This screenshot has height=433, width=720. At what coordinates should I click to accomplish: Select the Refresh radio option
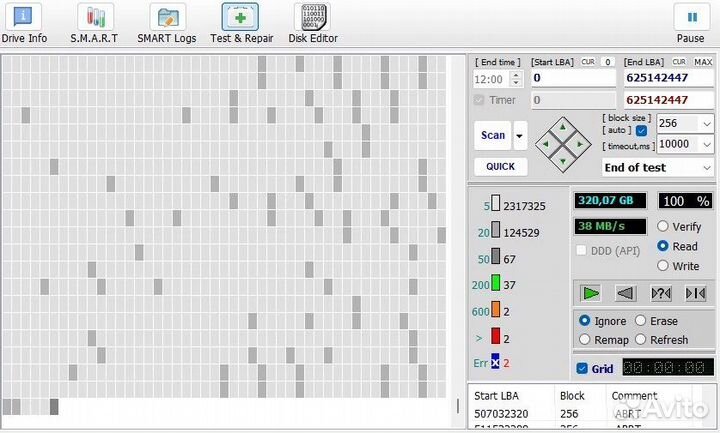click(x=641, y=339)
